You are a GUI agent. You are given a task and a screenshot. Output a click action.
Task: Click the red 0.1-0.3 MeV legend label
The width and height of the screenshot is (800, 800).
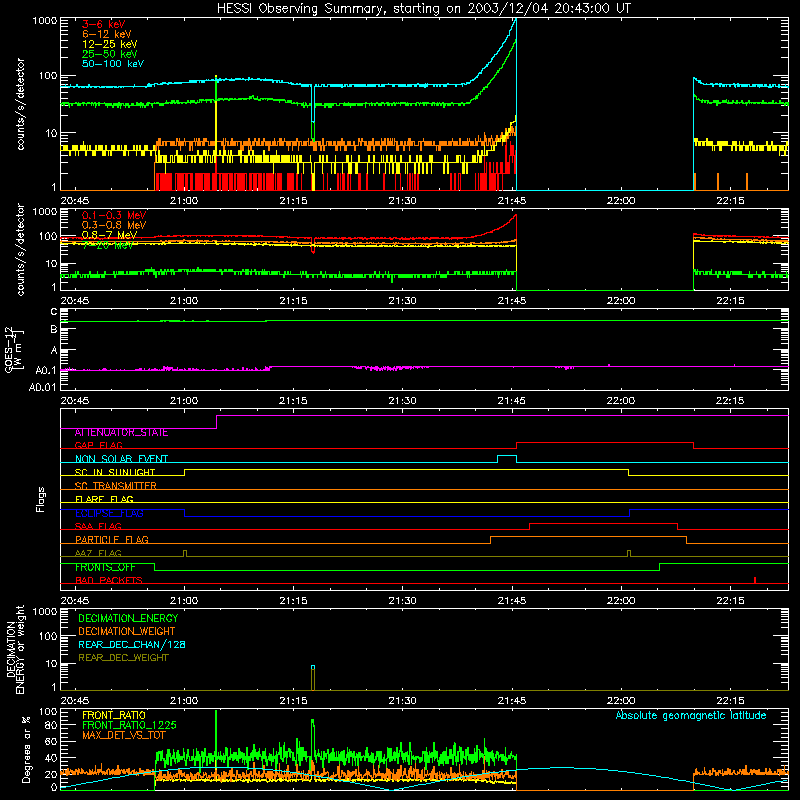(x=114, y=215)
